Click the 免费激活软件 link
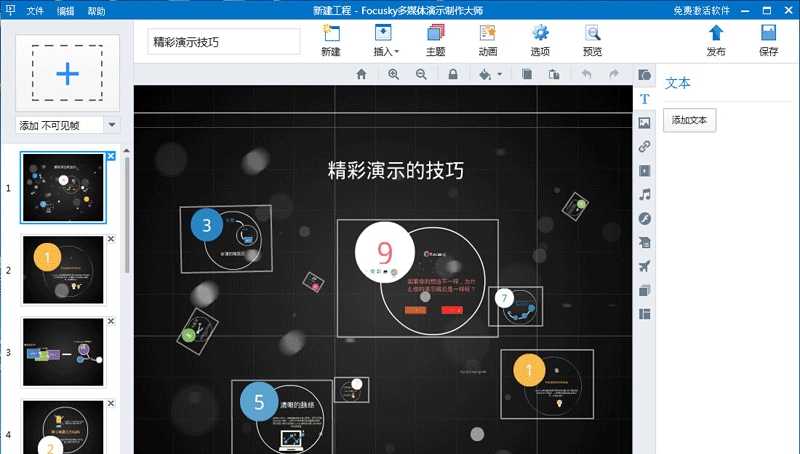The image size is (800, 454). click(x=701, y=11)
